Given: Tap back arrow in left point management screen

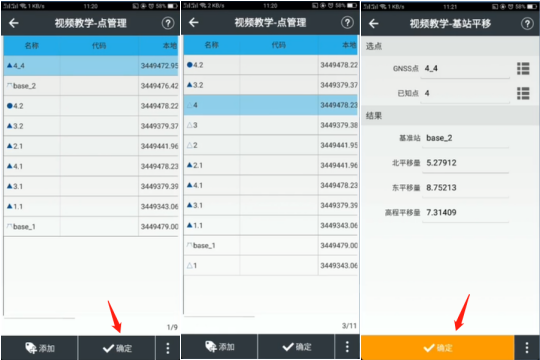Looking at the screenshot, I should [x=14, y=23].
